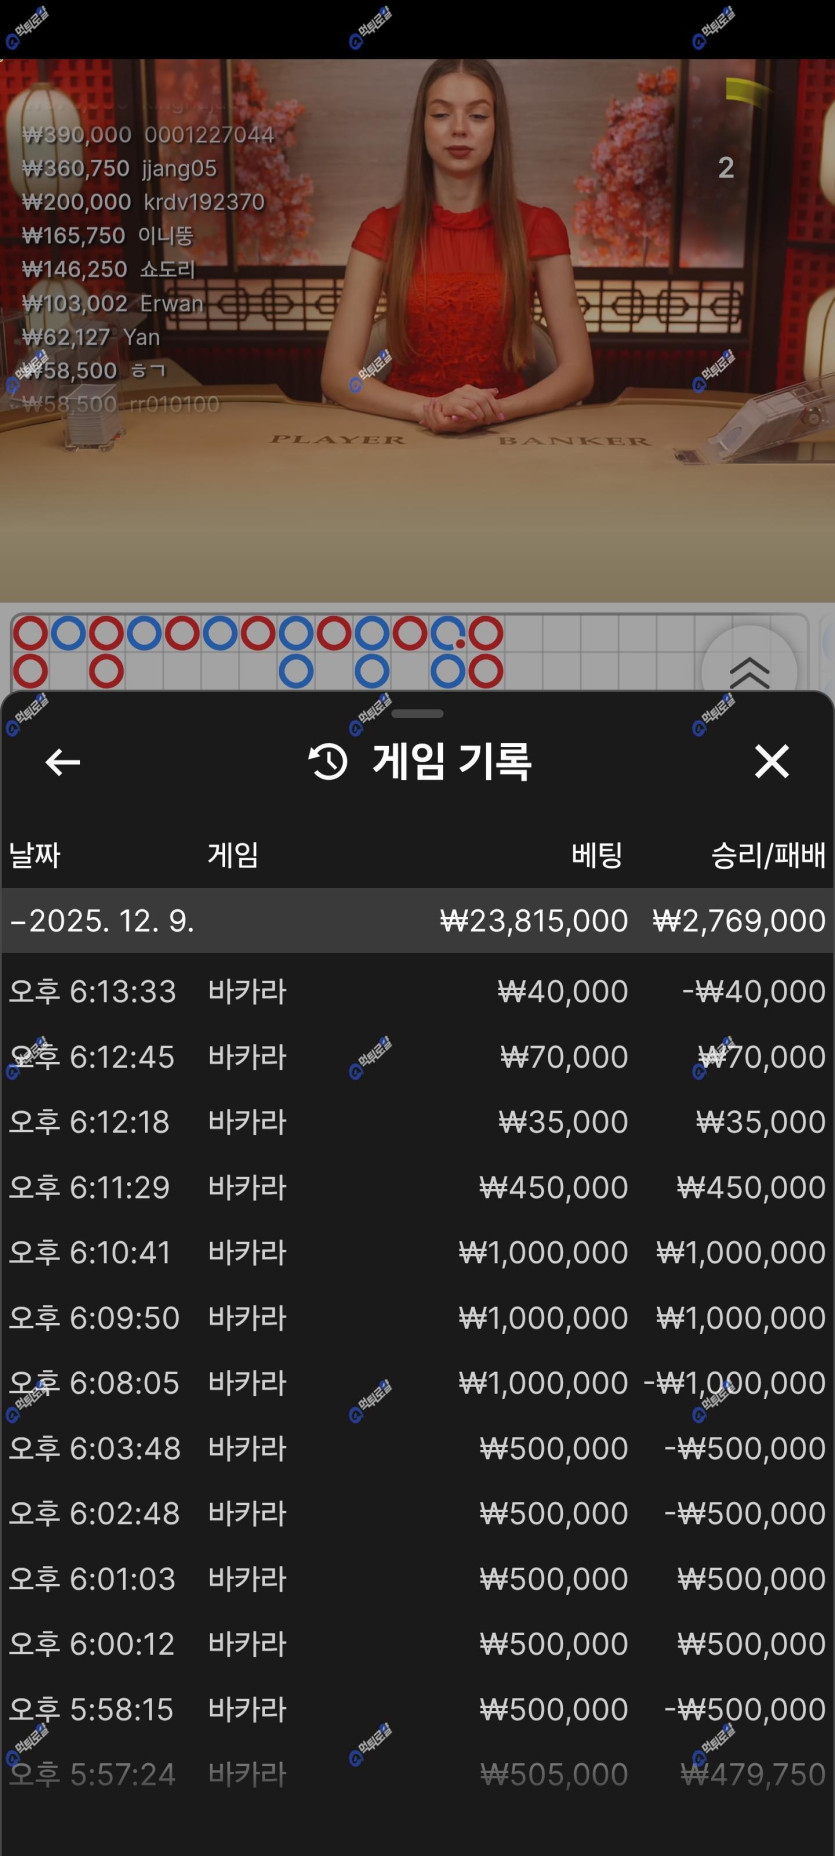835x1856 pixels.
Task: Click the 승리/패배 column header
Action: 767,855
